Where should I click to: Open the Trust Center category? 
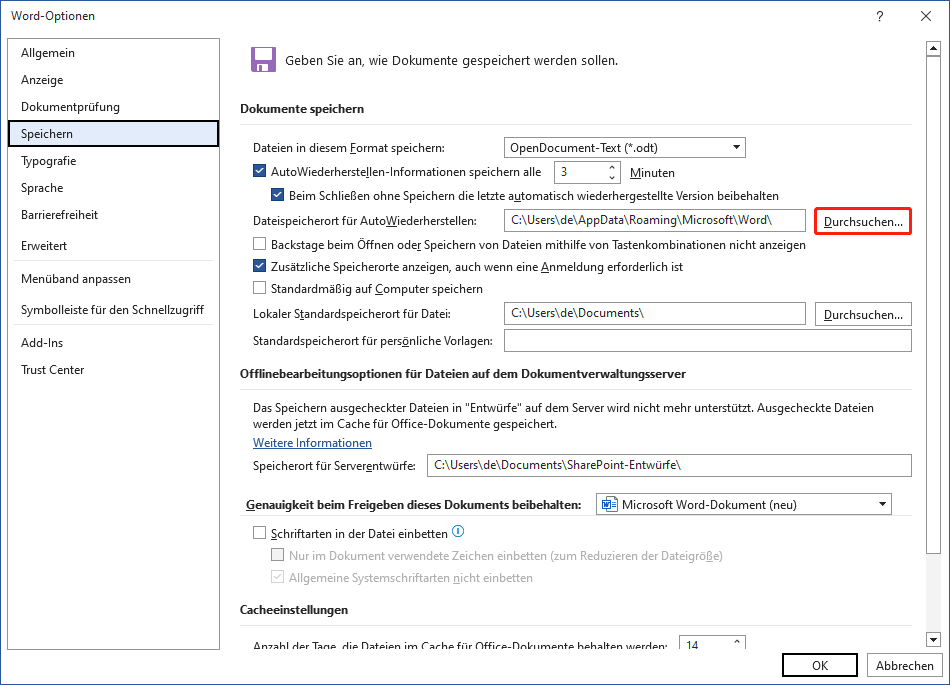pos(113,369)
